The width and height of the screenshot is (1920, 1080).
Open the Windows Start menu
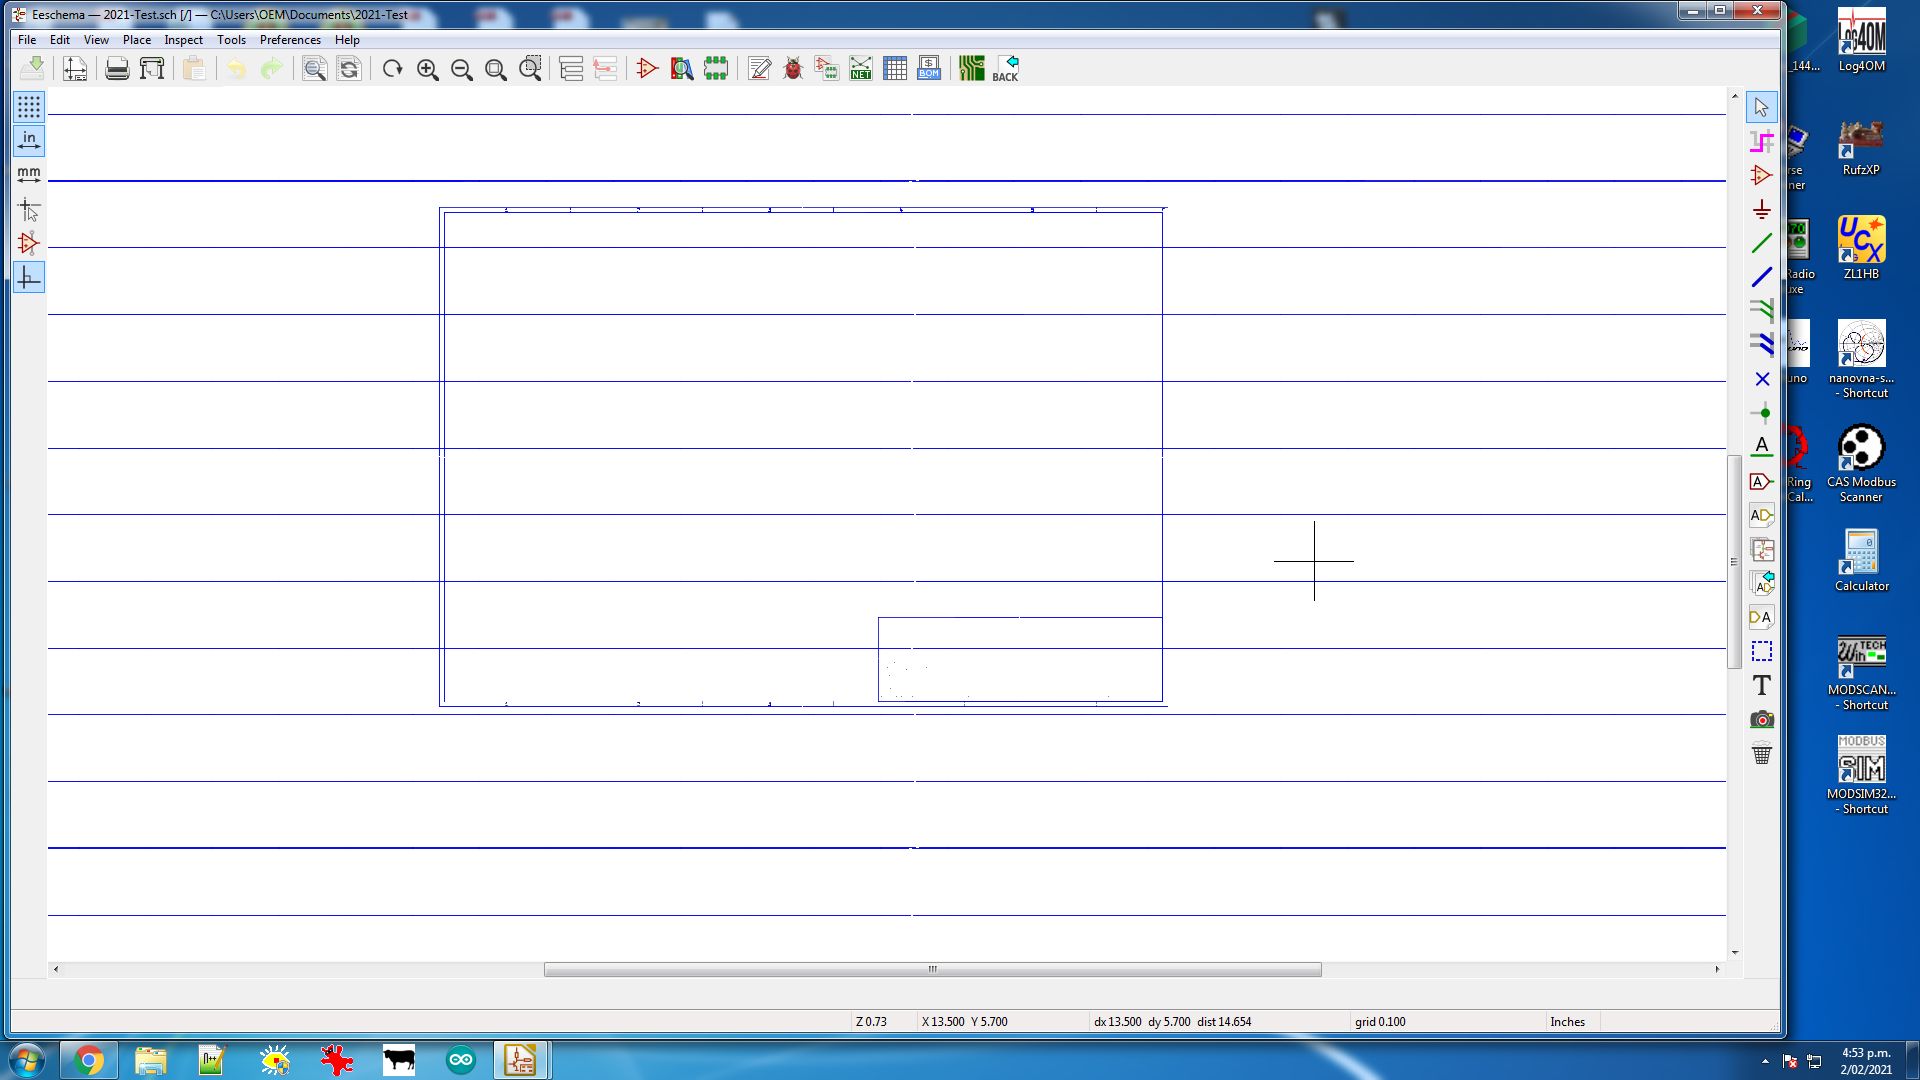pyautogui.click(x=27, y=1060)
